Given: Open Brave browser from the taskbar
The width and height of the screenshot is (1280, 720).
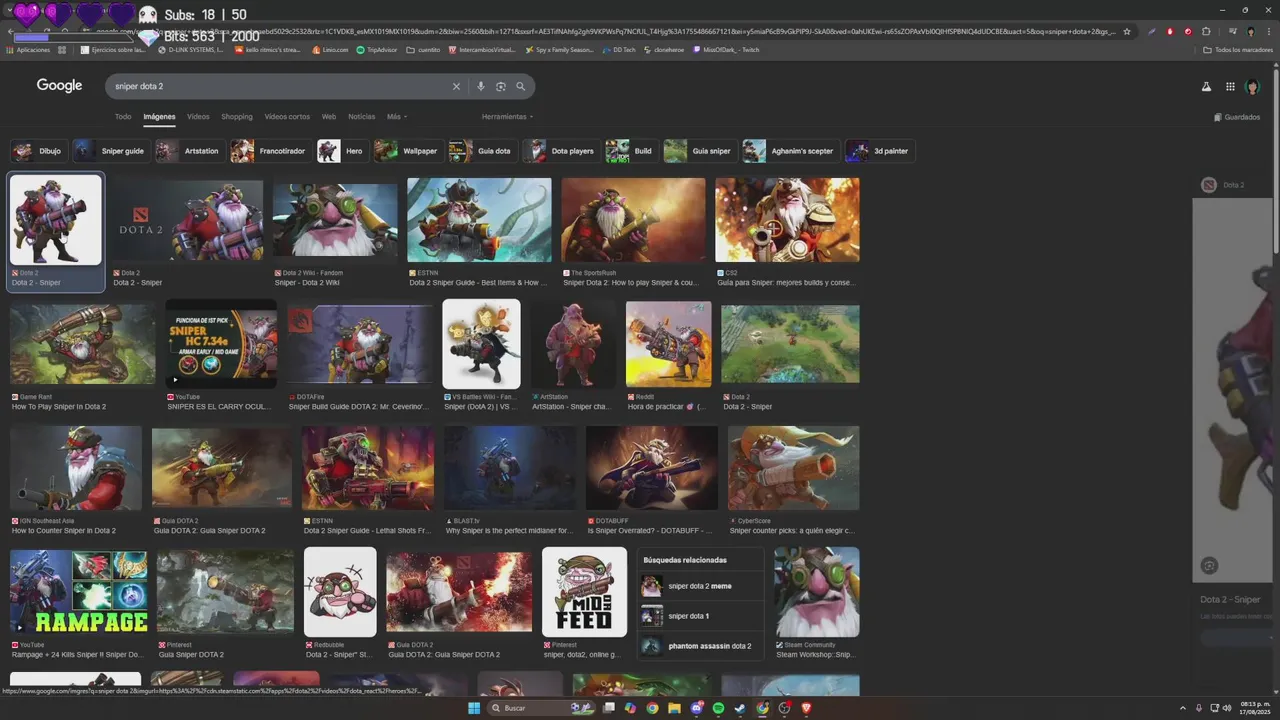Looking at the screenshot, I should [x=806, y=708].
